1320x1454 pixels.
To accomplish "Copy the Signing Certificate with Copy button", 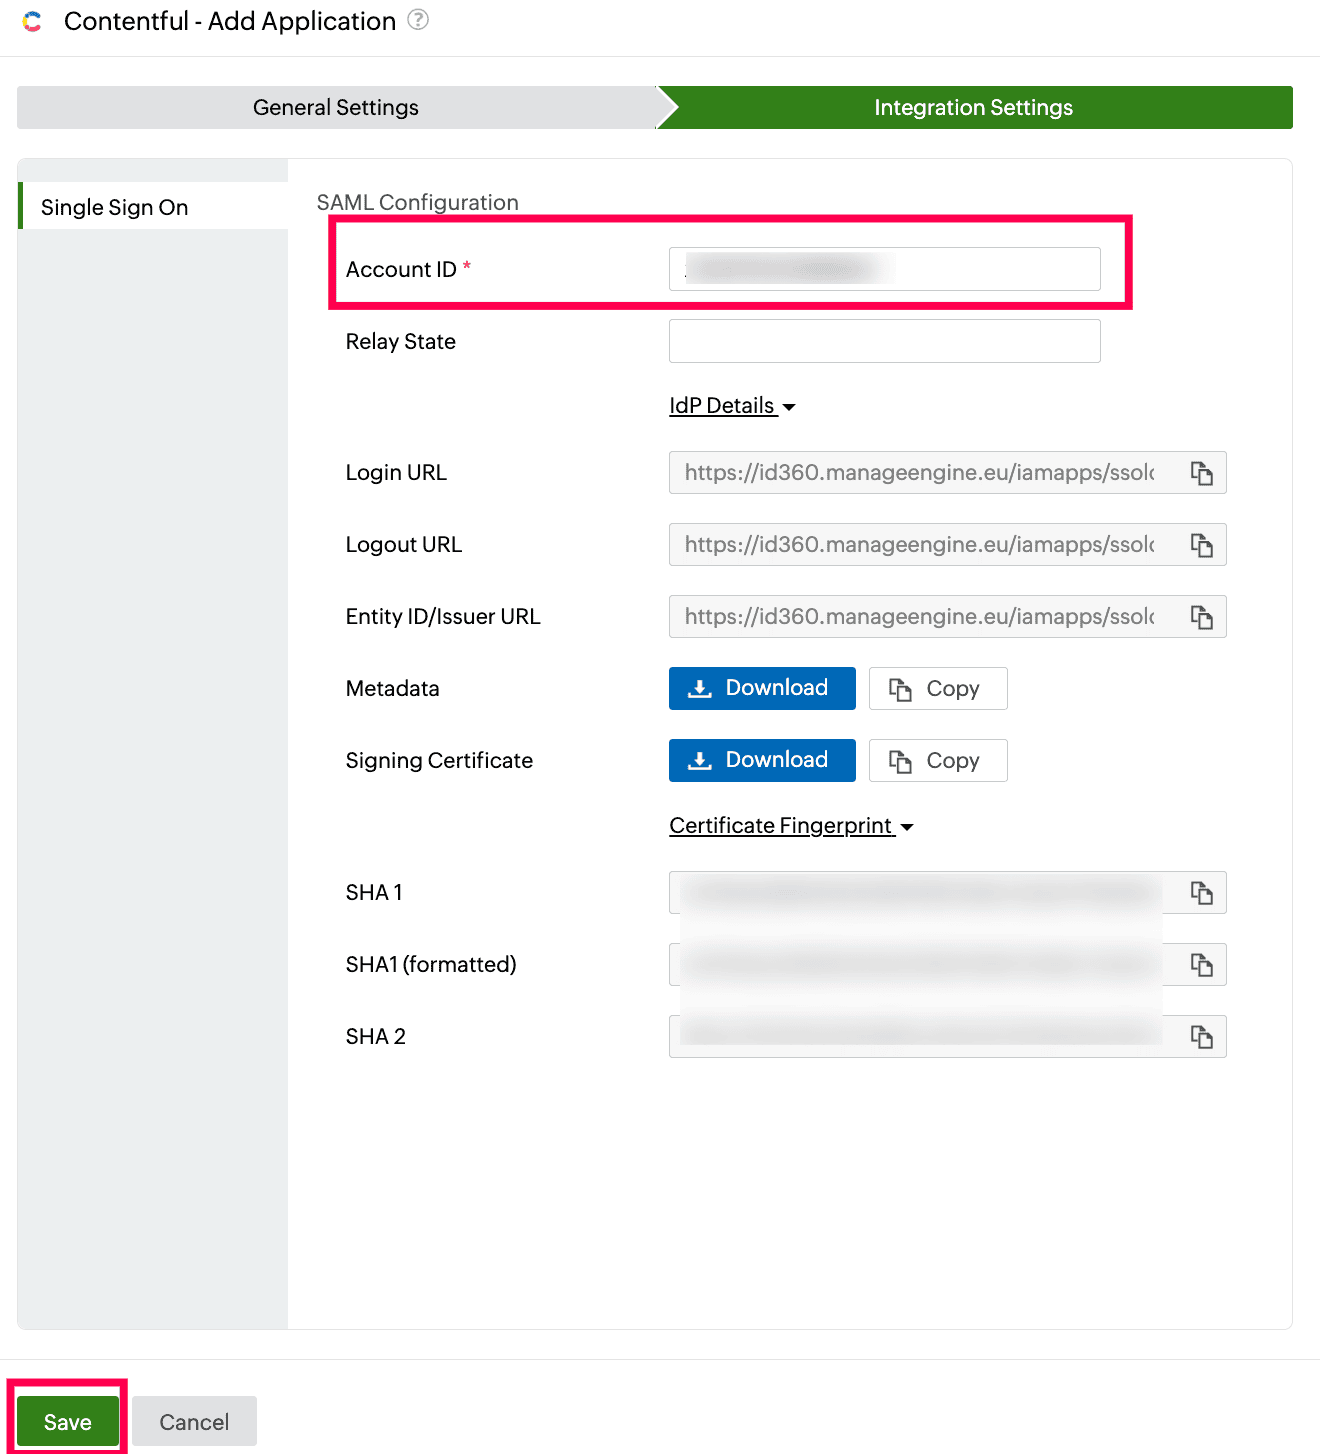I will (x=938, y=760).
